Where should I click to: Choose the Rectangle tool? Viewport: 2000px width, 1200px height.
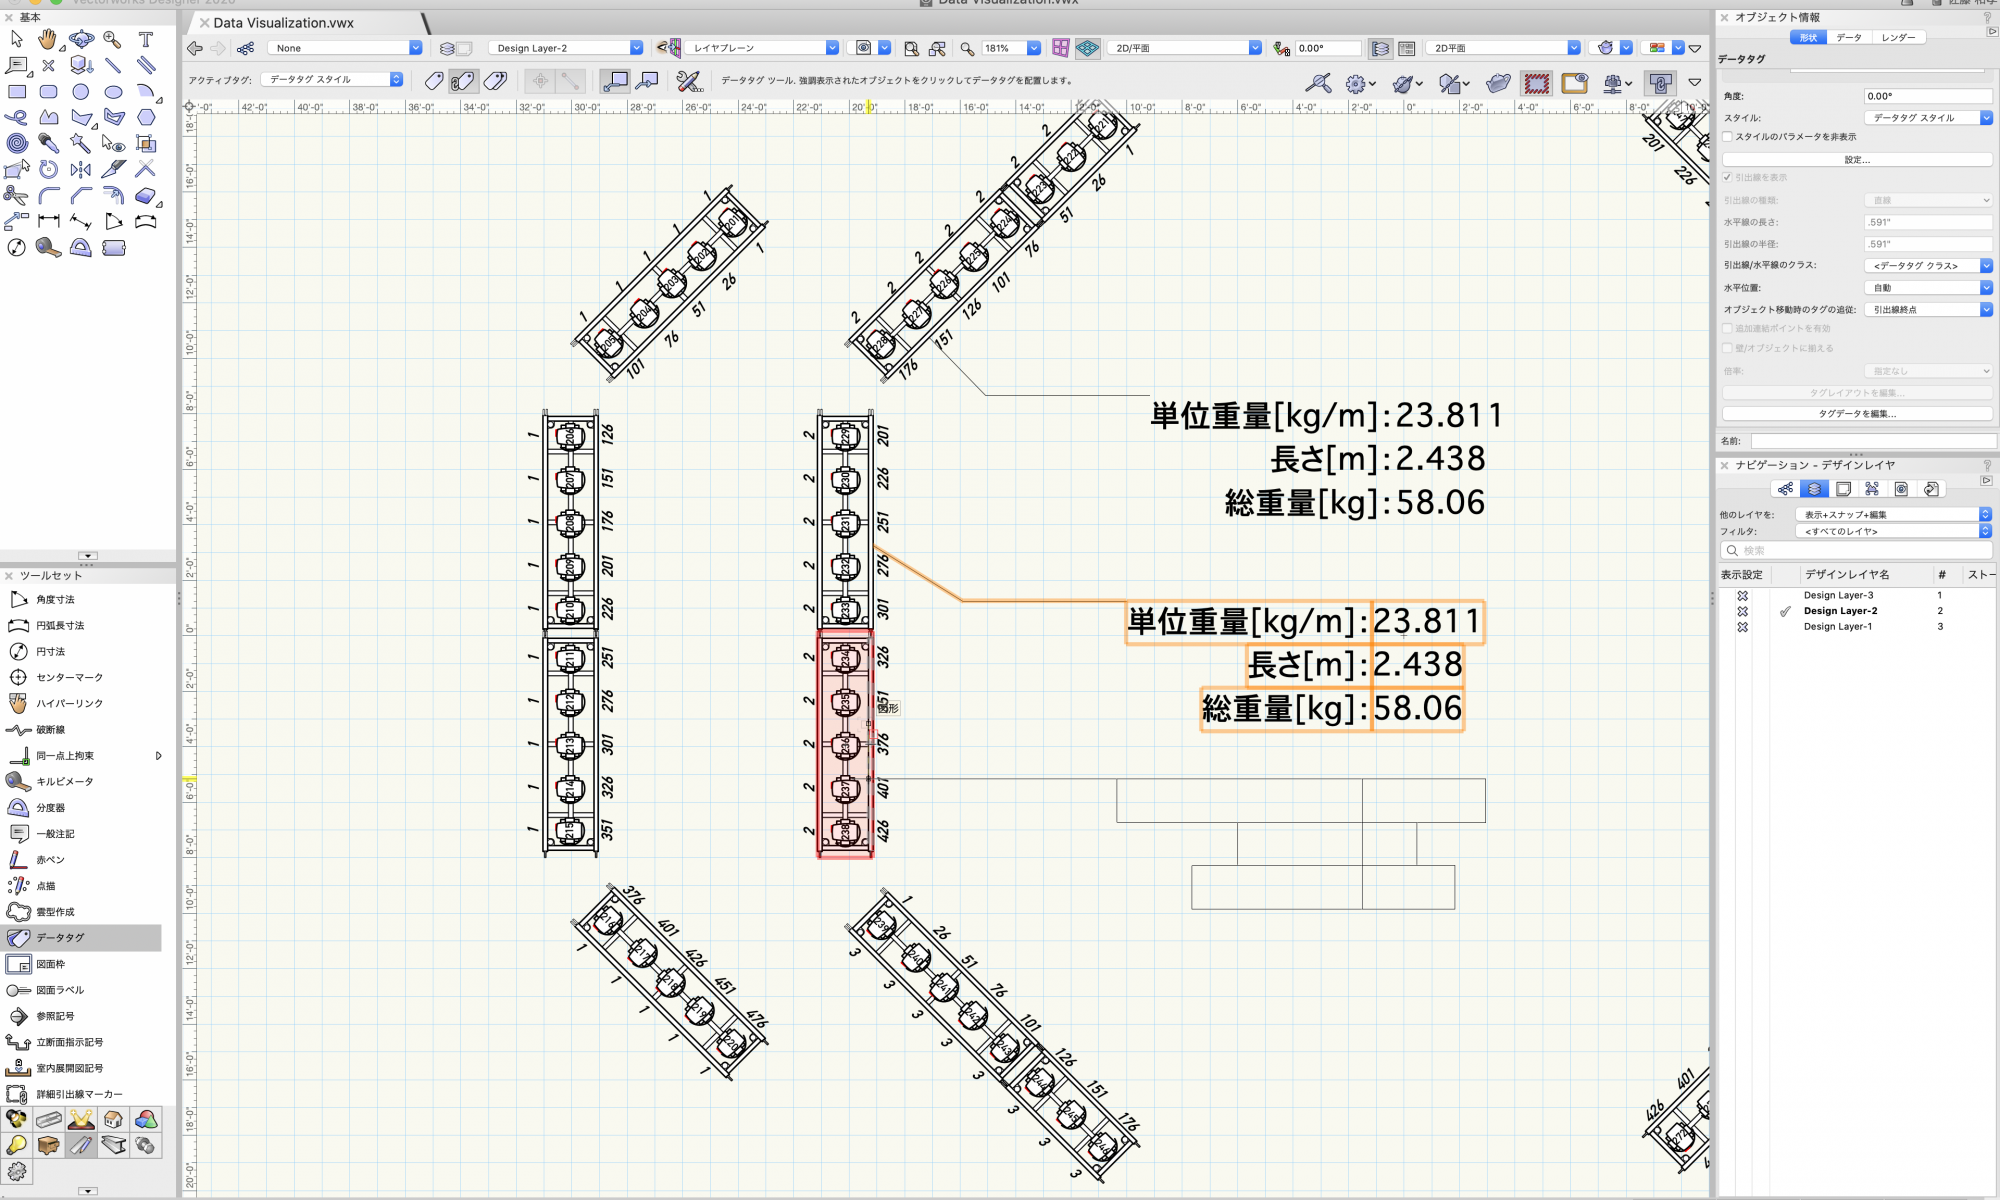(x=16, y=91)
